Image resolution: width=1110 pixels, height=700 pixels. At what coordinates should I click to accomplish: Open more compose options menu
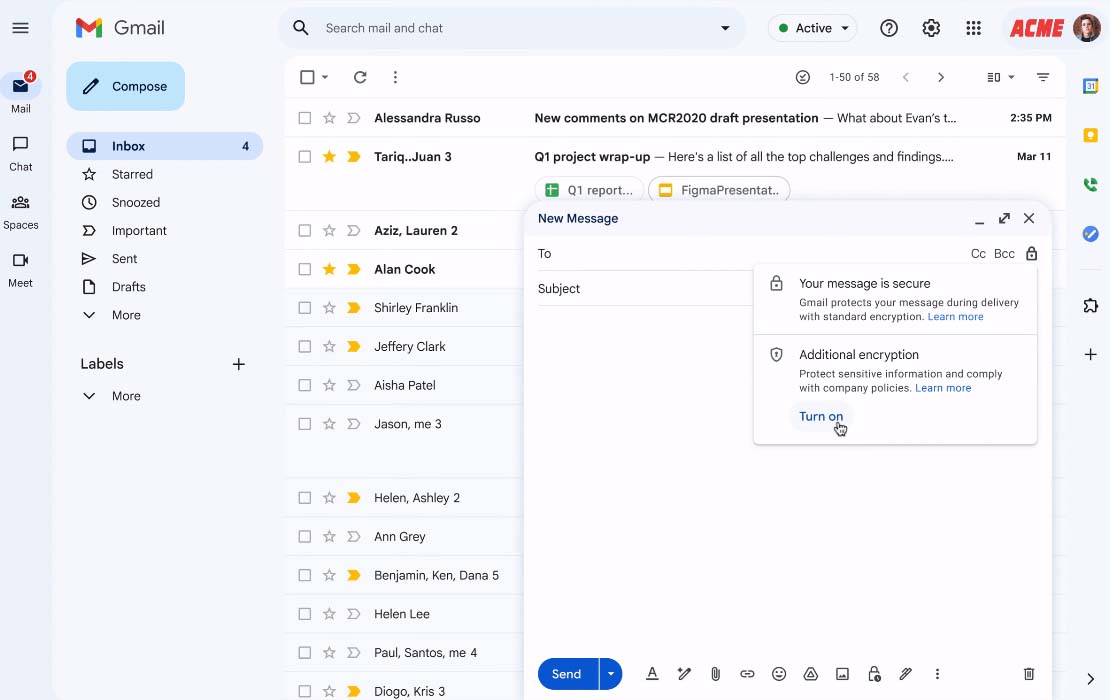pyautogui.click(x=937, y=674)
